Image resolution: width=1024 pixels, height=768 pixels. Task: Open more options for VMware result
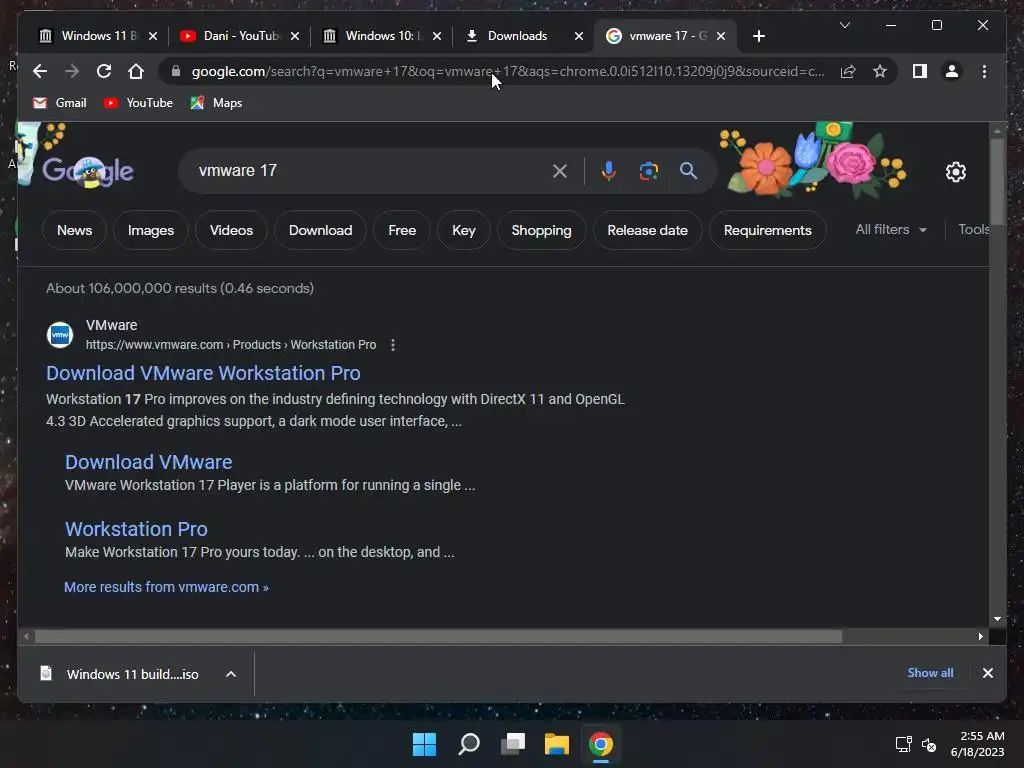tap(392, 345)
